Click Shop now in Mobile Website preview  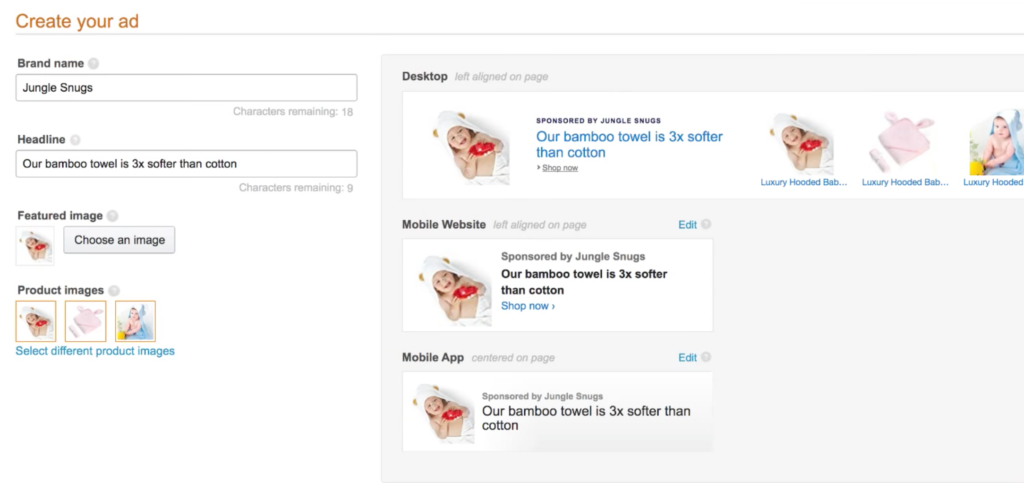[527, 306]
